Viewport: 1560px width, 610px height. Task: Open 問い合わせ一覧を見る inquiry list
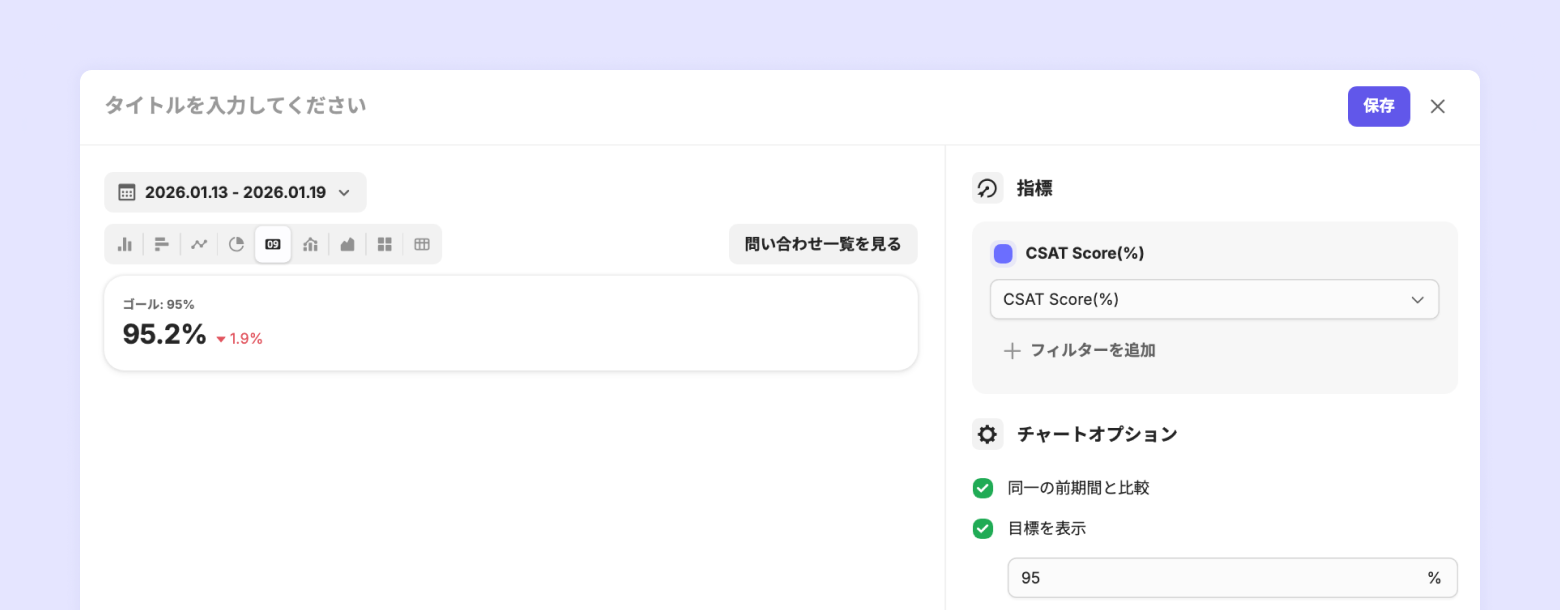click(x=823, y=244)
